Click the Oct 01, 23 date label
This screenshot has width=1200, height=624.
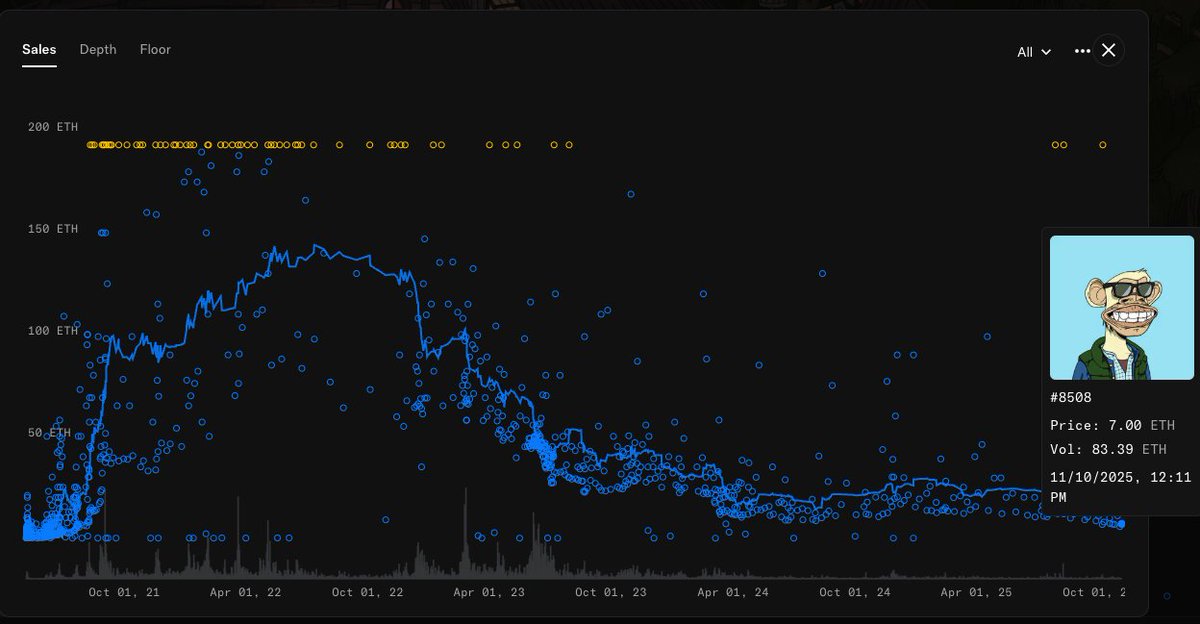pos(611,592)
